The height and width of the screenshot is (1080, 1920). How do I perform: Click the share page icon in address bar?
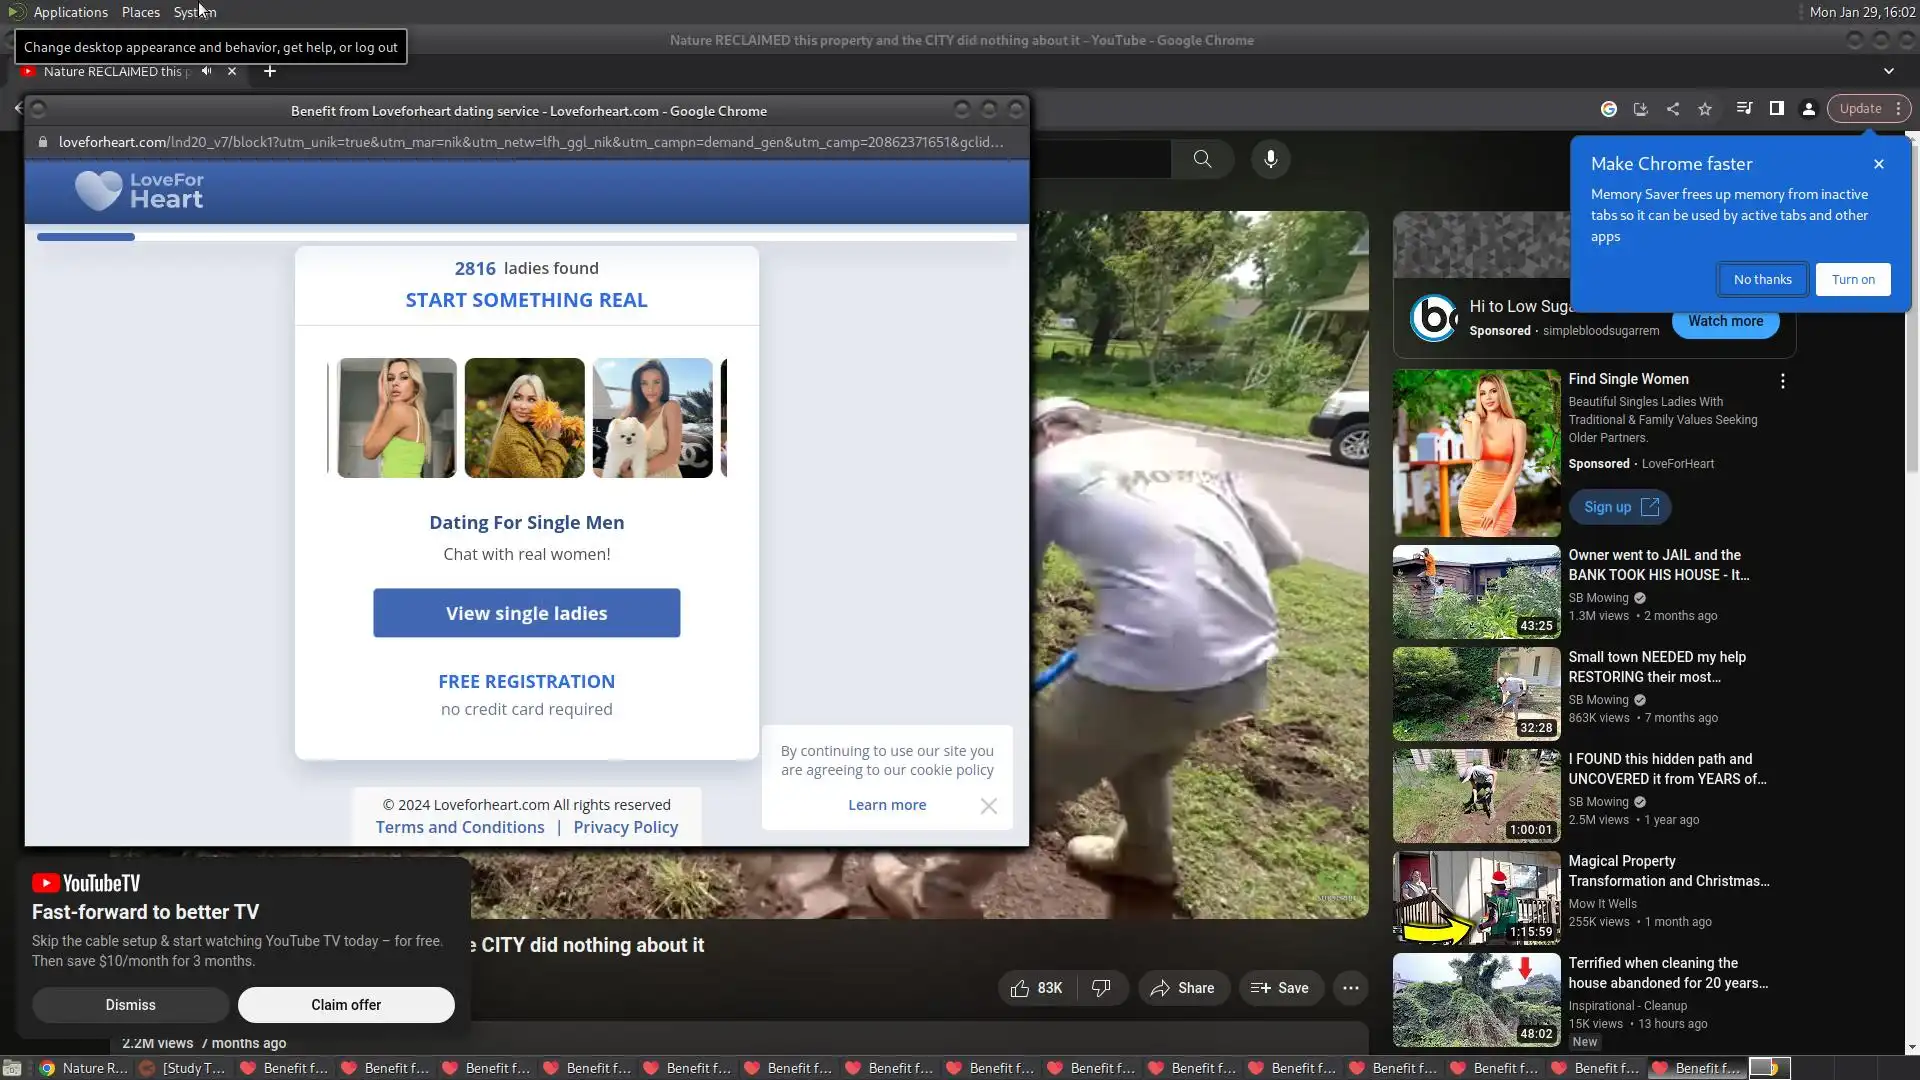1673,109
